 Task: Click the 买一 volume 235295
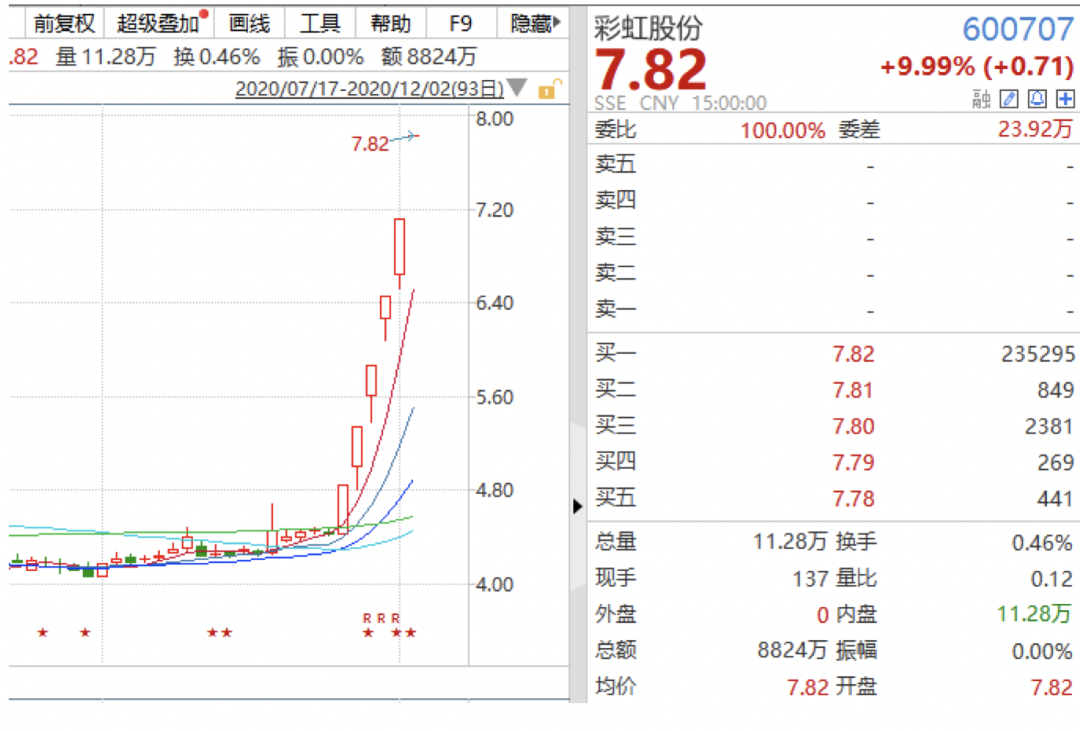tap(1038, 354)
